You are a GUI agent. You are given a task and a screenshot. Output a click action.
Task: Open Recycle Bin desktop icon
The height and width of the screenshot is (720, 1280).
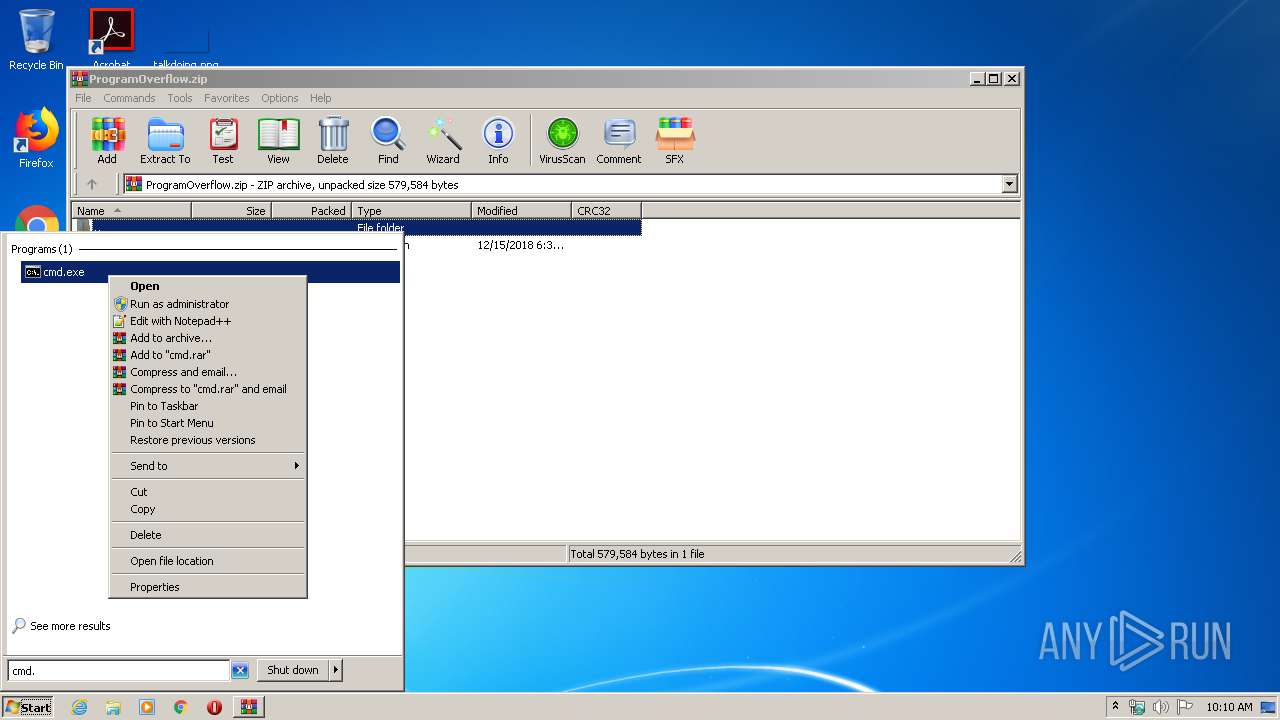coord(36,40)
